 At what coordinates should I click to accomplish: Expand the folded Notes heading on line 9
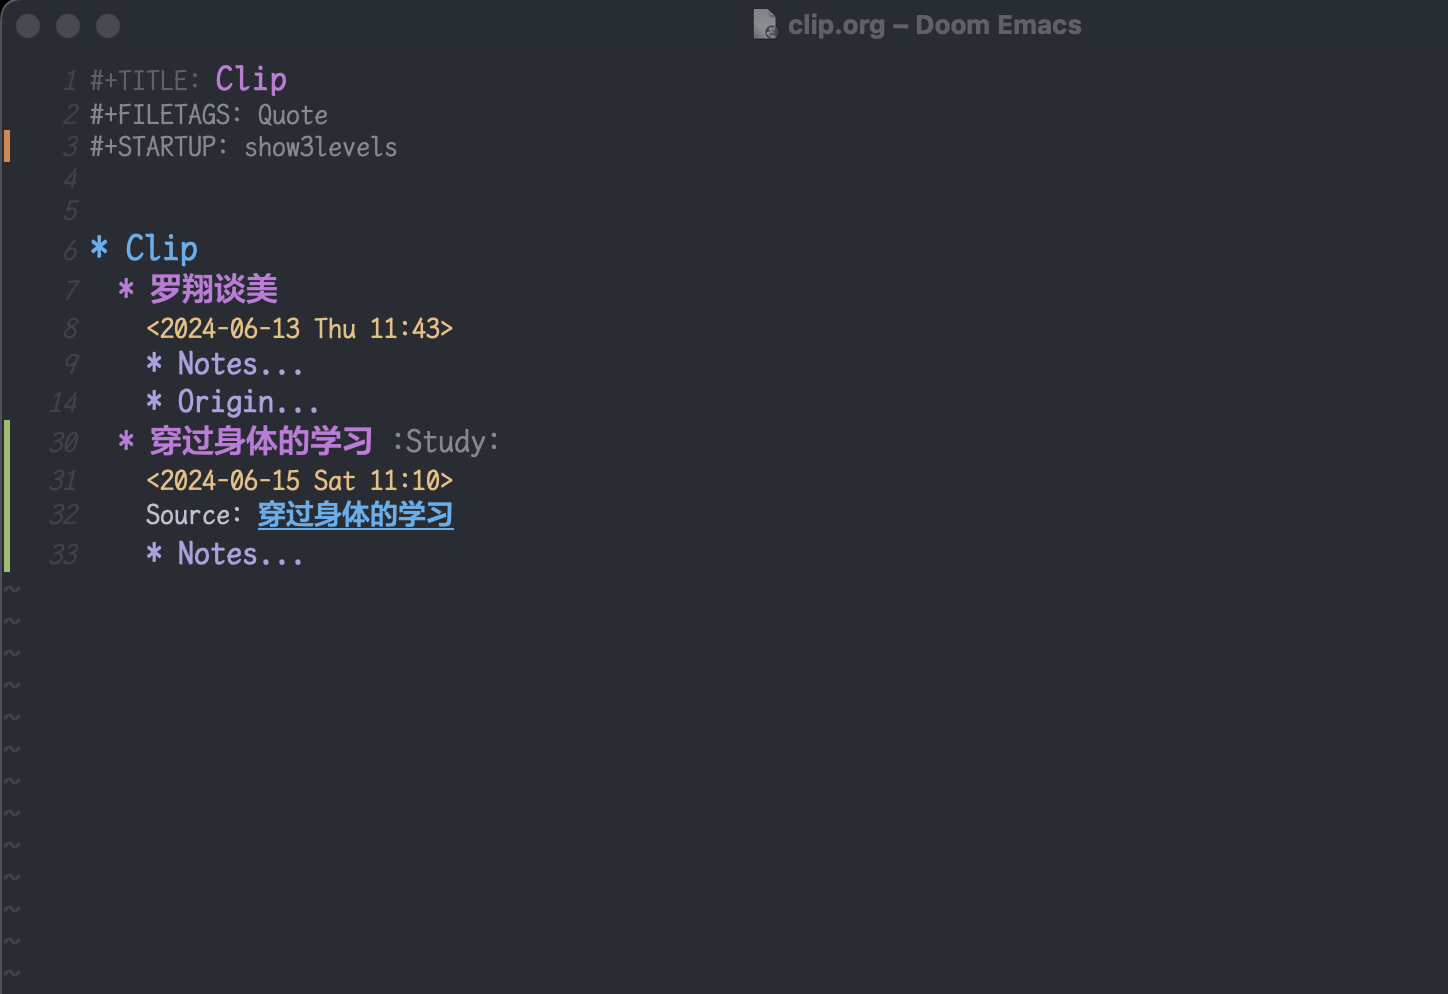(240, 364)
